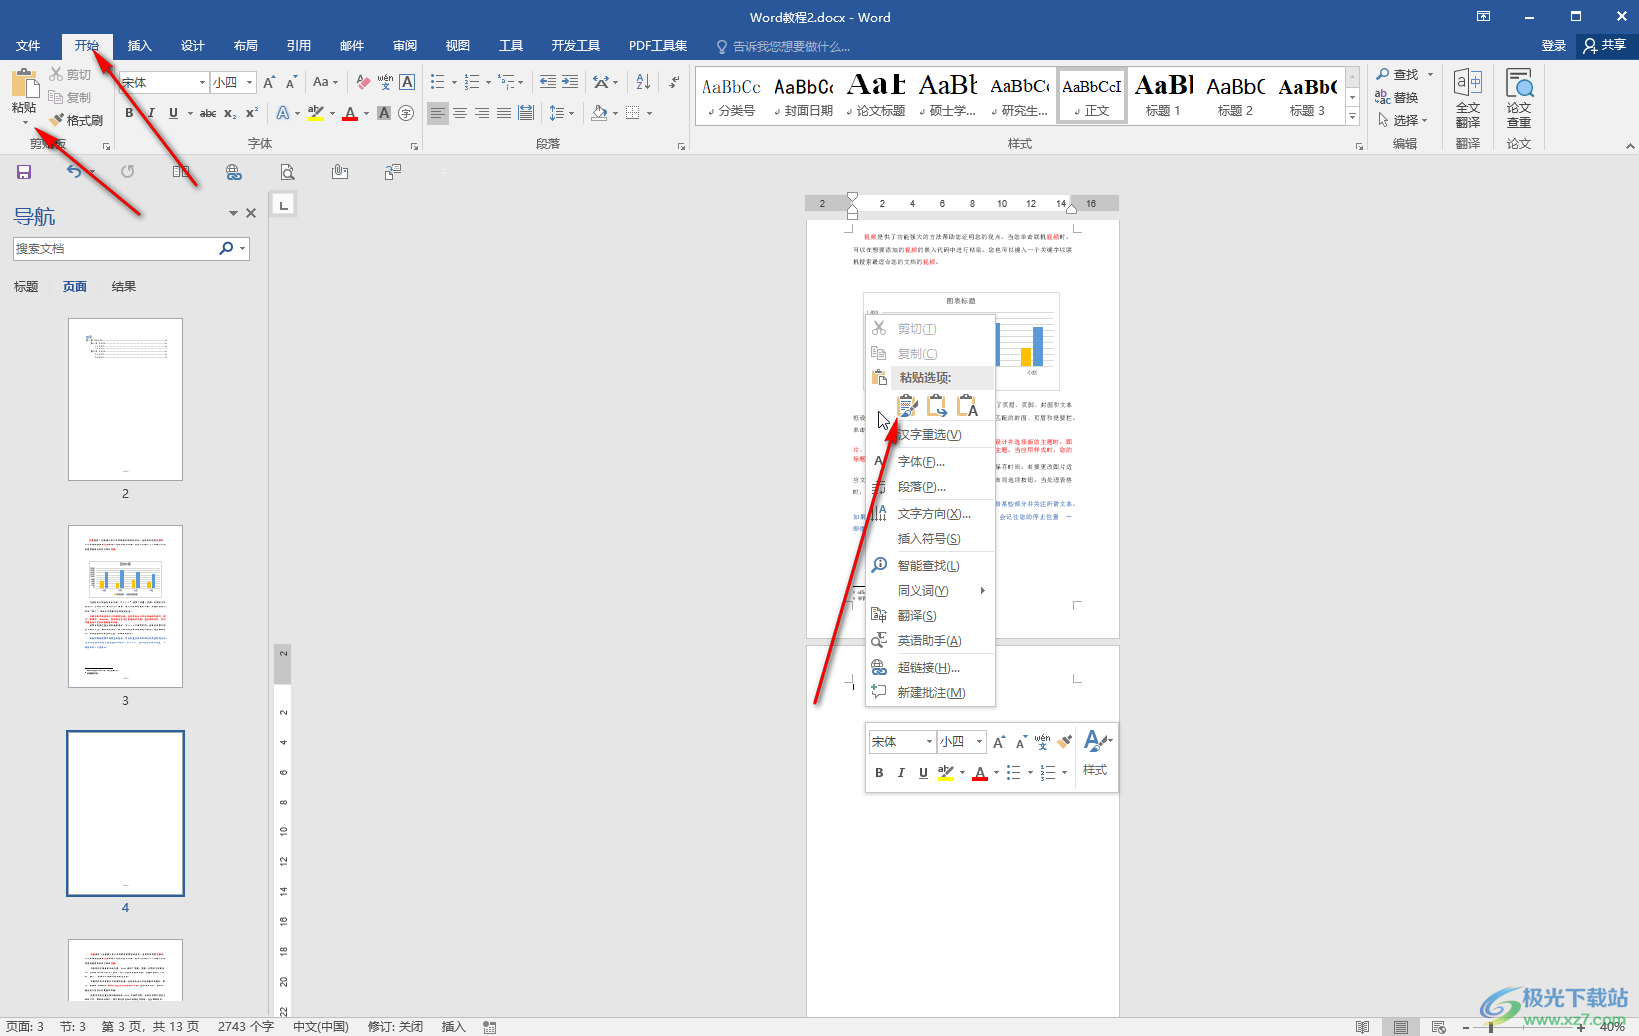1639x1036 pixels.
Task: Click the search magnifier in the navigation pane
Action: (226, 248)
